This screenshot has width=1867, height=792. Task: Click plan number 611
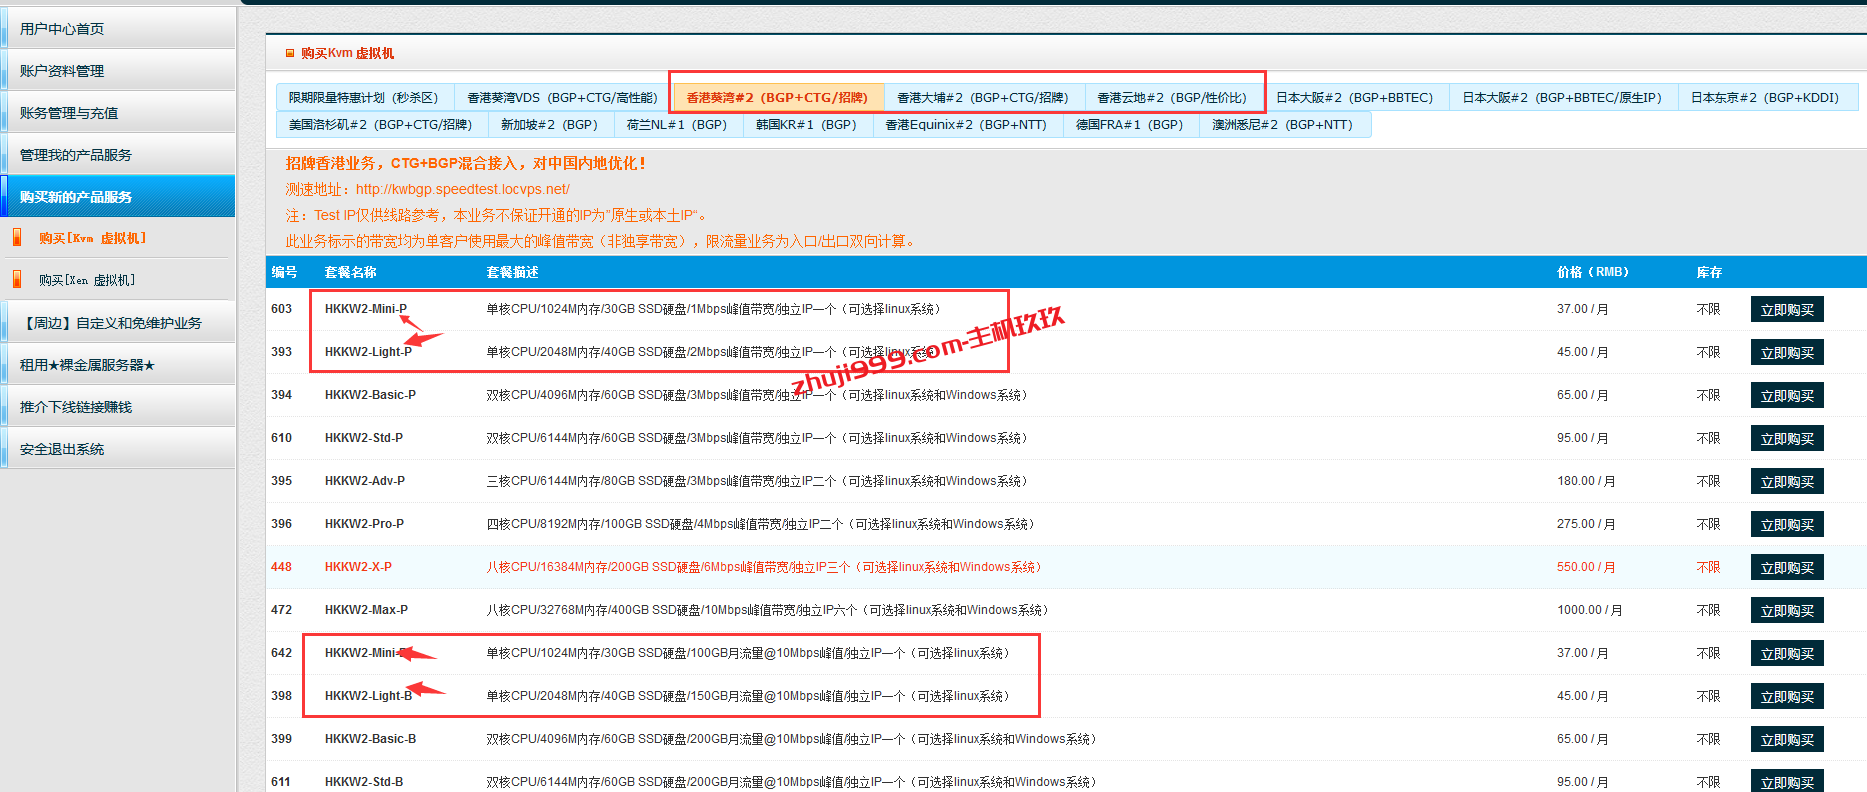[x=281, y=782]
